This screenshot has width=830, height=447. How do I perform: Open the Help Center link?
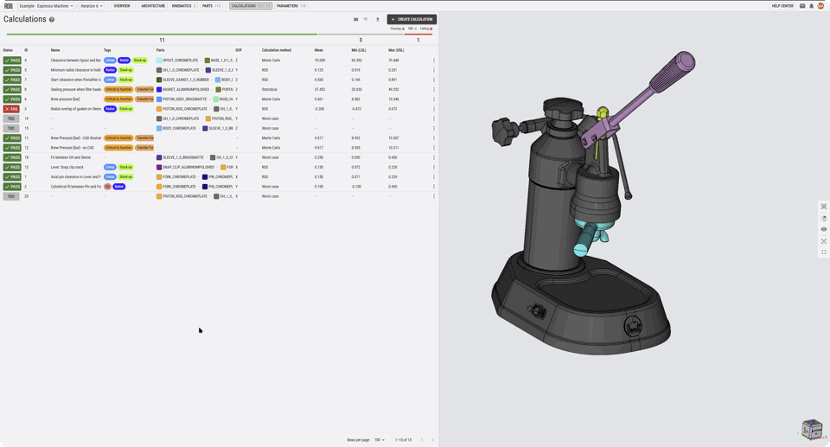[782, 6]
